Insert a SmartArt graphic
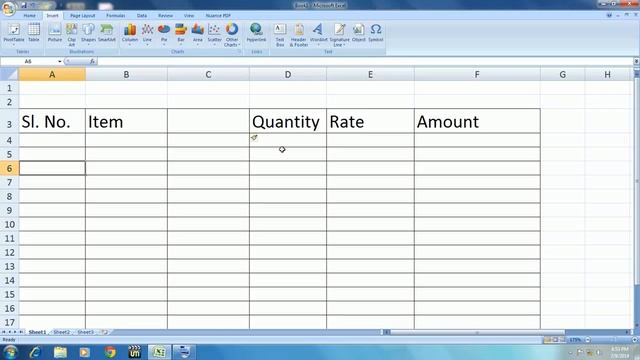Image resolution: width=640 pixels, height=360 pixels. pyautogui.click(x=107, y=33)
